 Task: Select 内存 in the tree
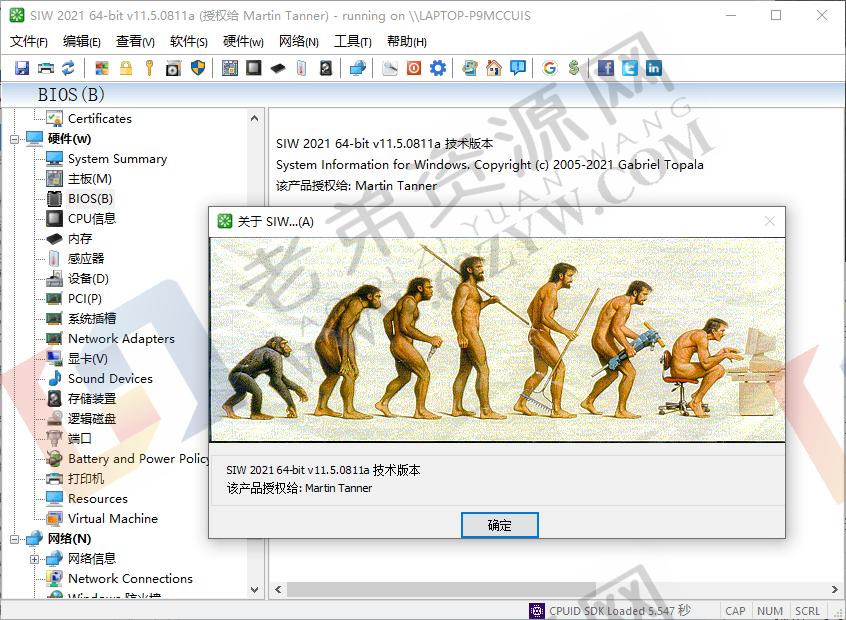tap(80, 239)
